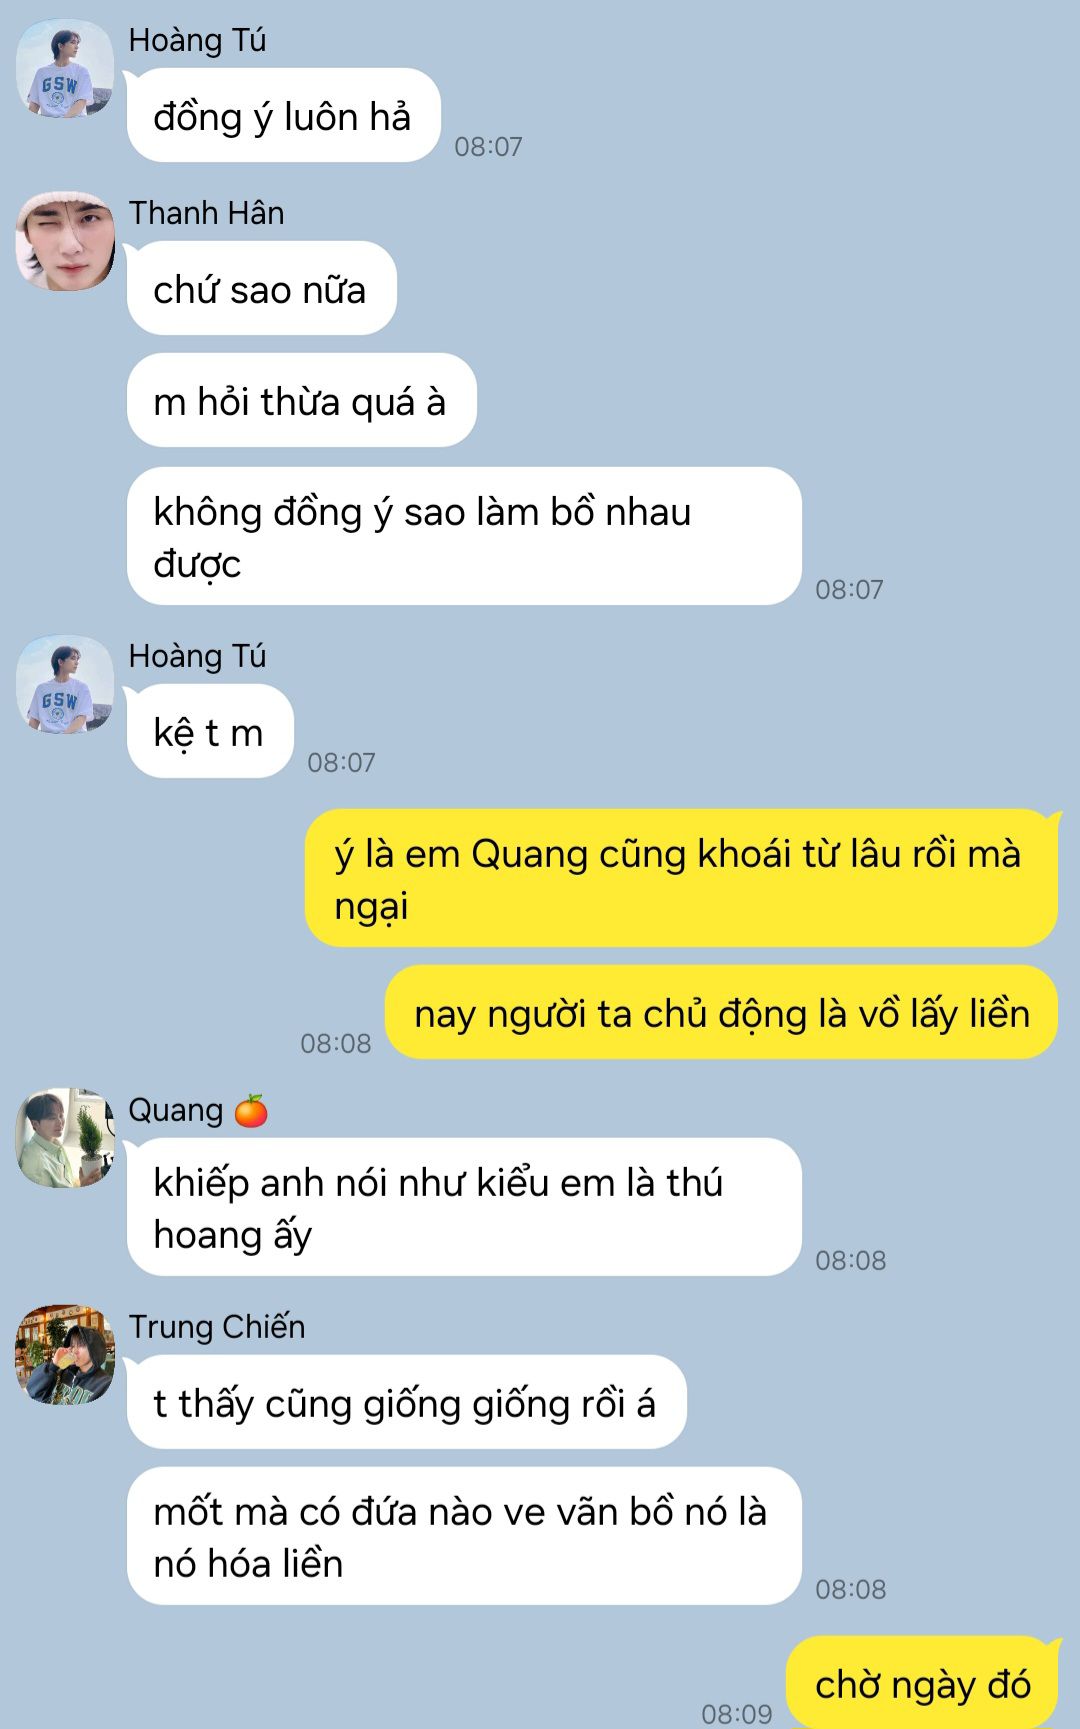Tap yellow "chờ ngày đó" message

[x=922, y=1684]
